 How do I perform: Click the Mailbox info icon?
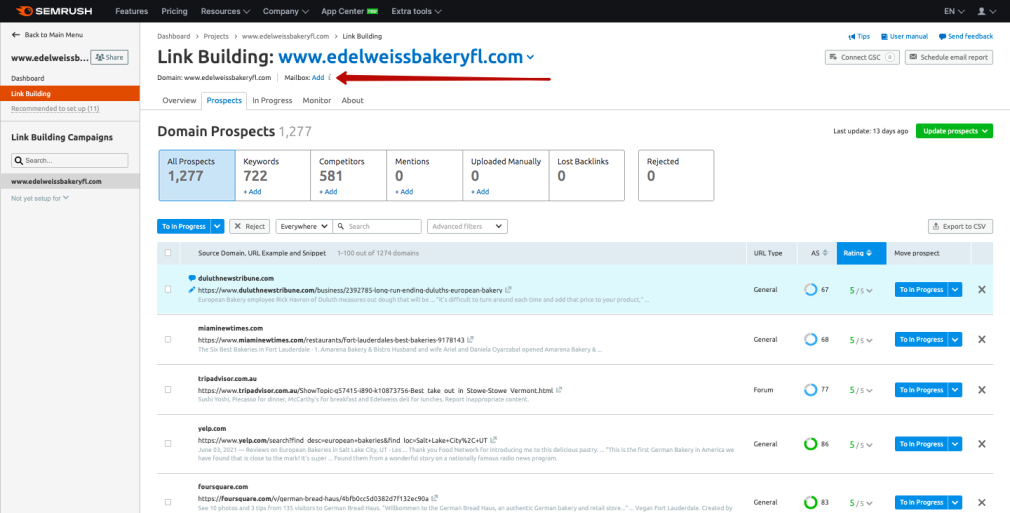(x=330, y=77)
